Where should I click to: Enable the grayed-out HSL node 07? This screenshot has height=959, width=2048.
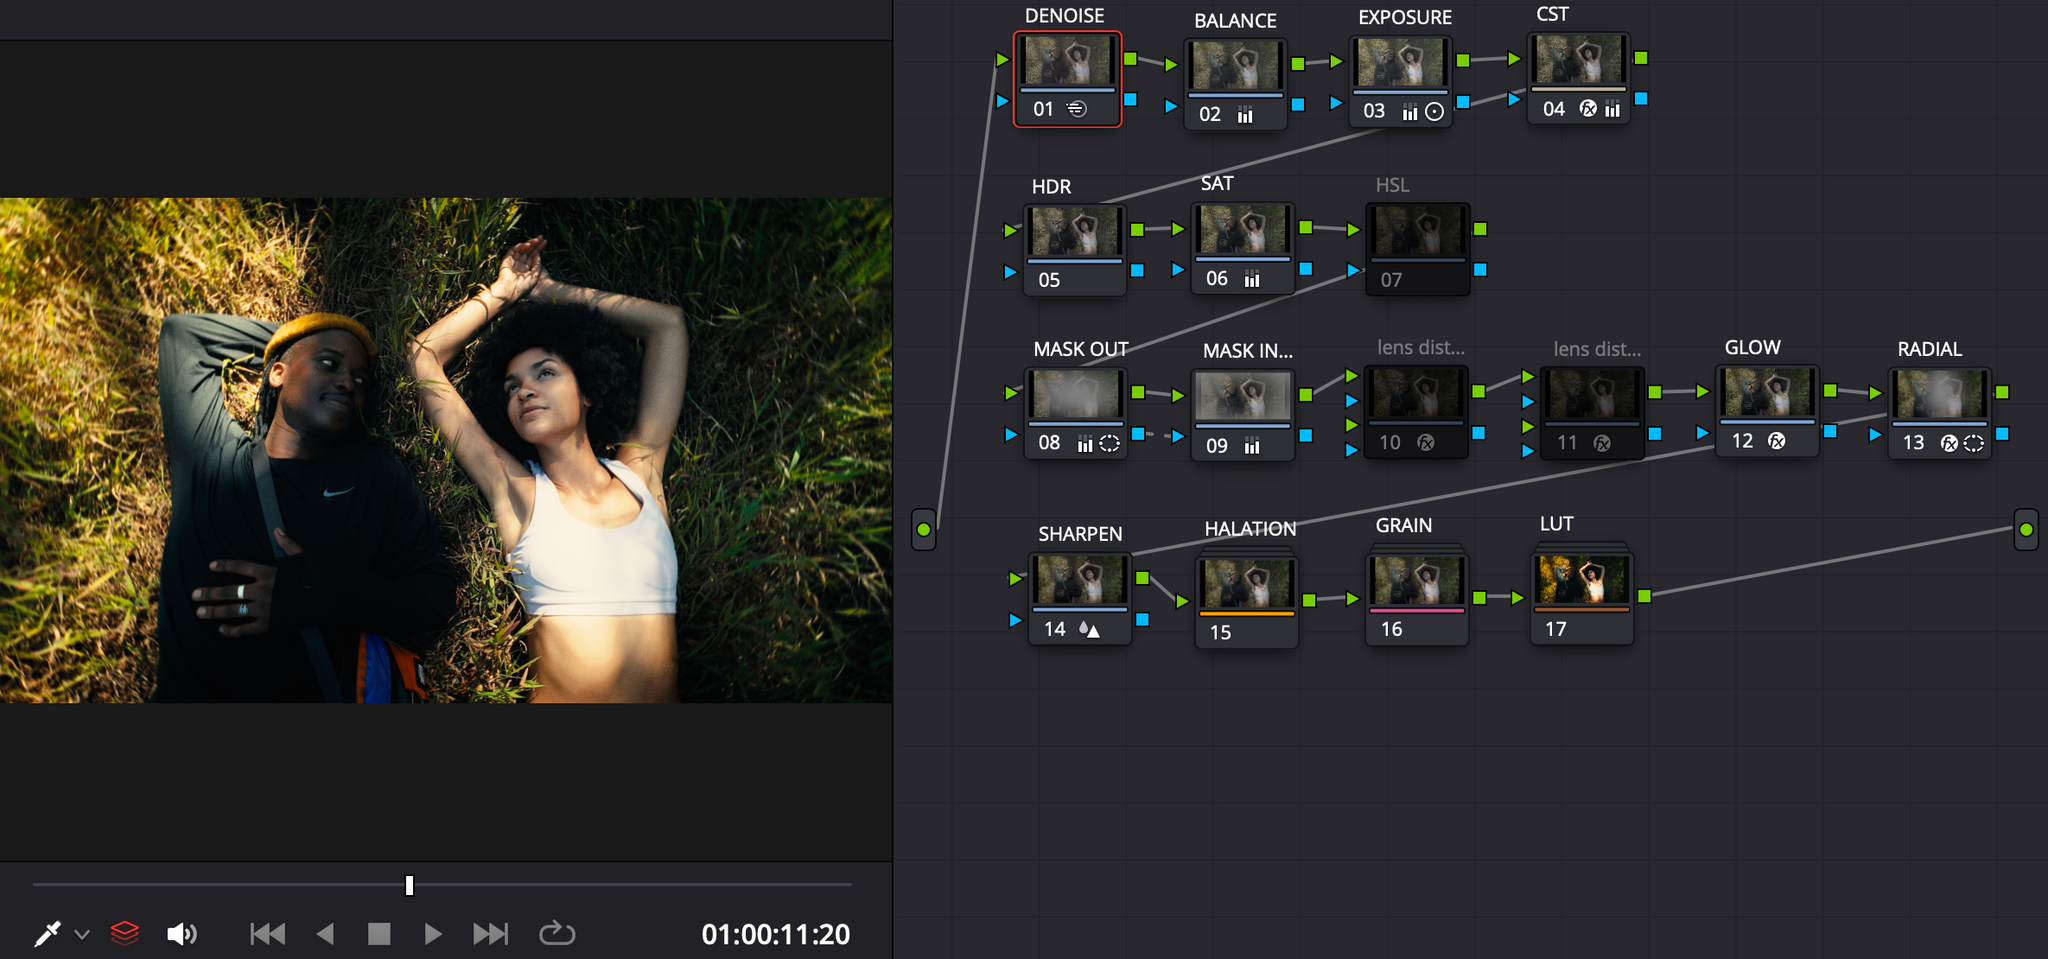[1418, 240]
